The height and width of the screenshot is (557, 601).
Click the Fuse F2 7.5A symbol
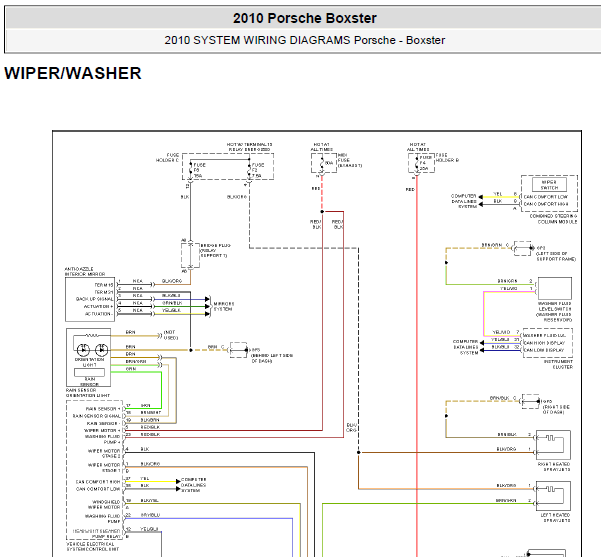tap(249, 170)
